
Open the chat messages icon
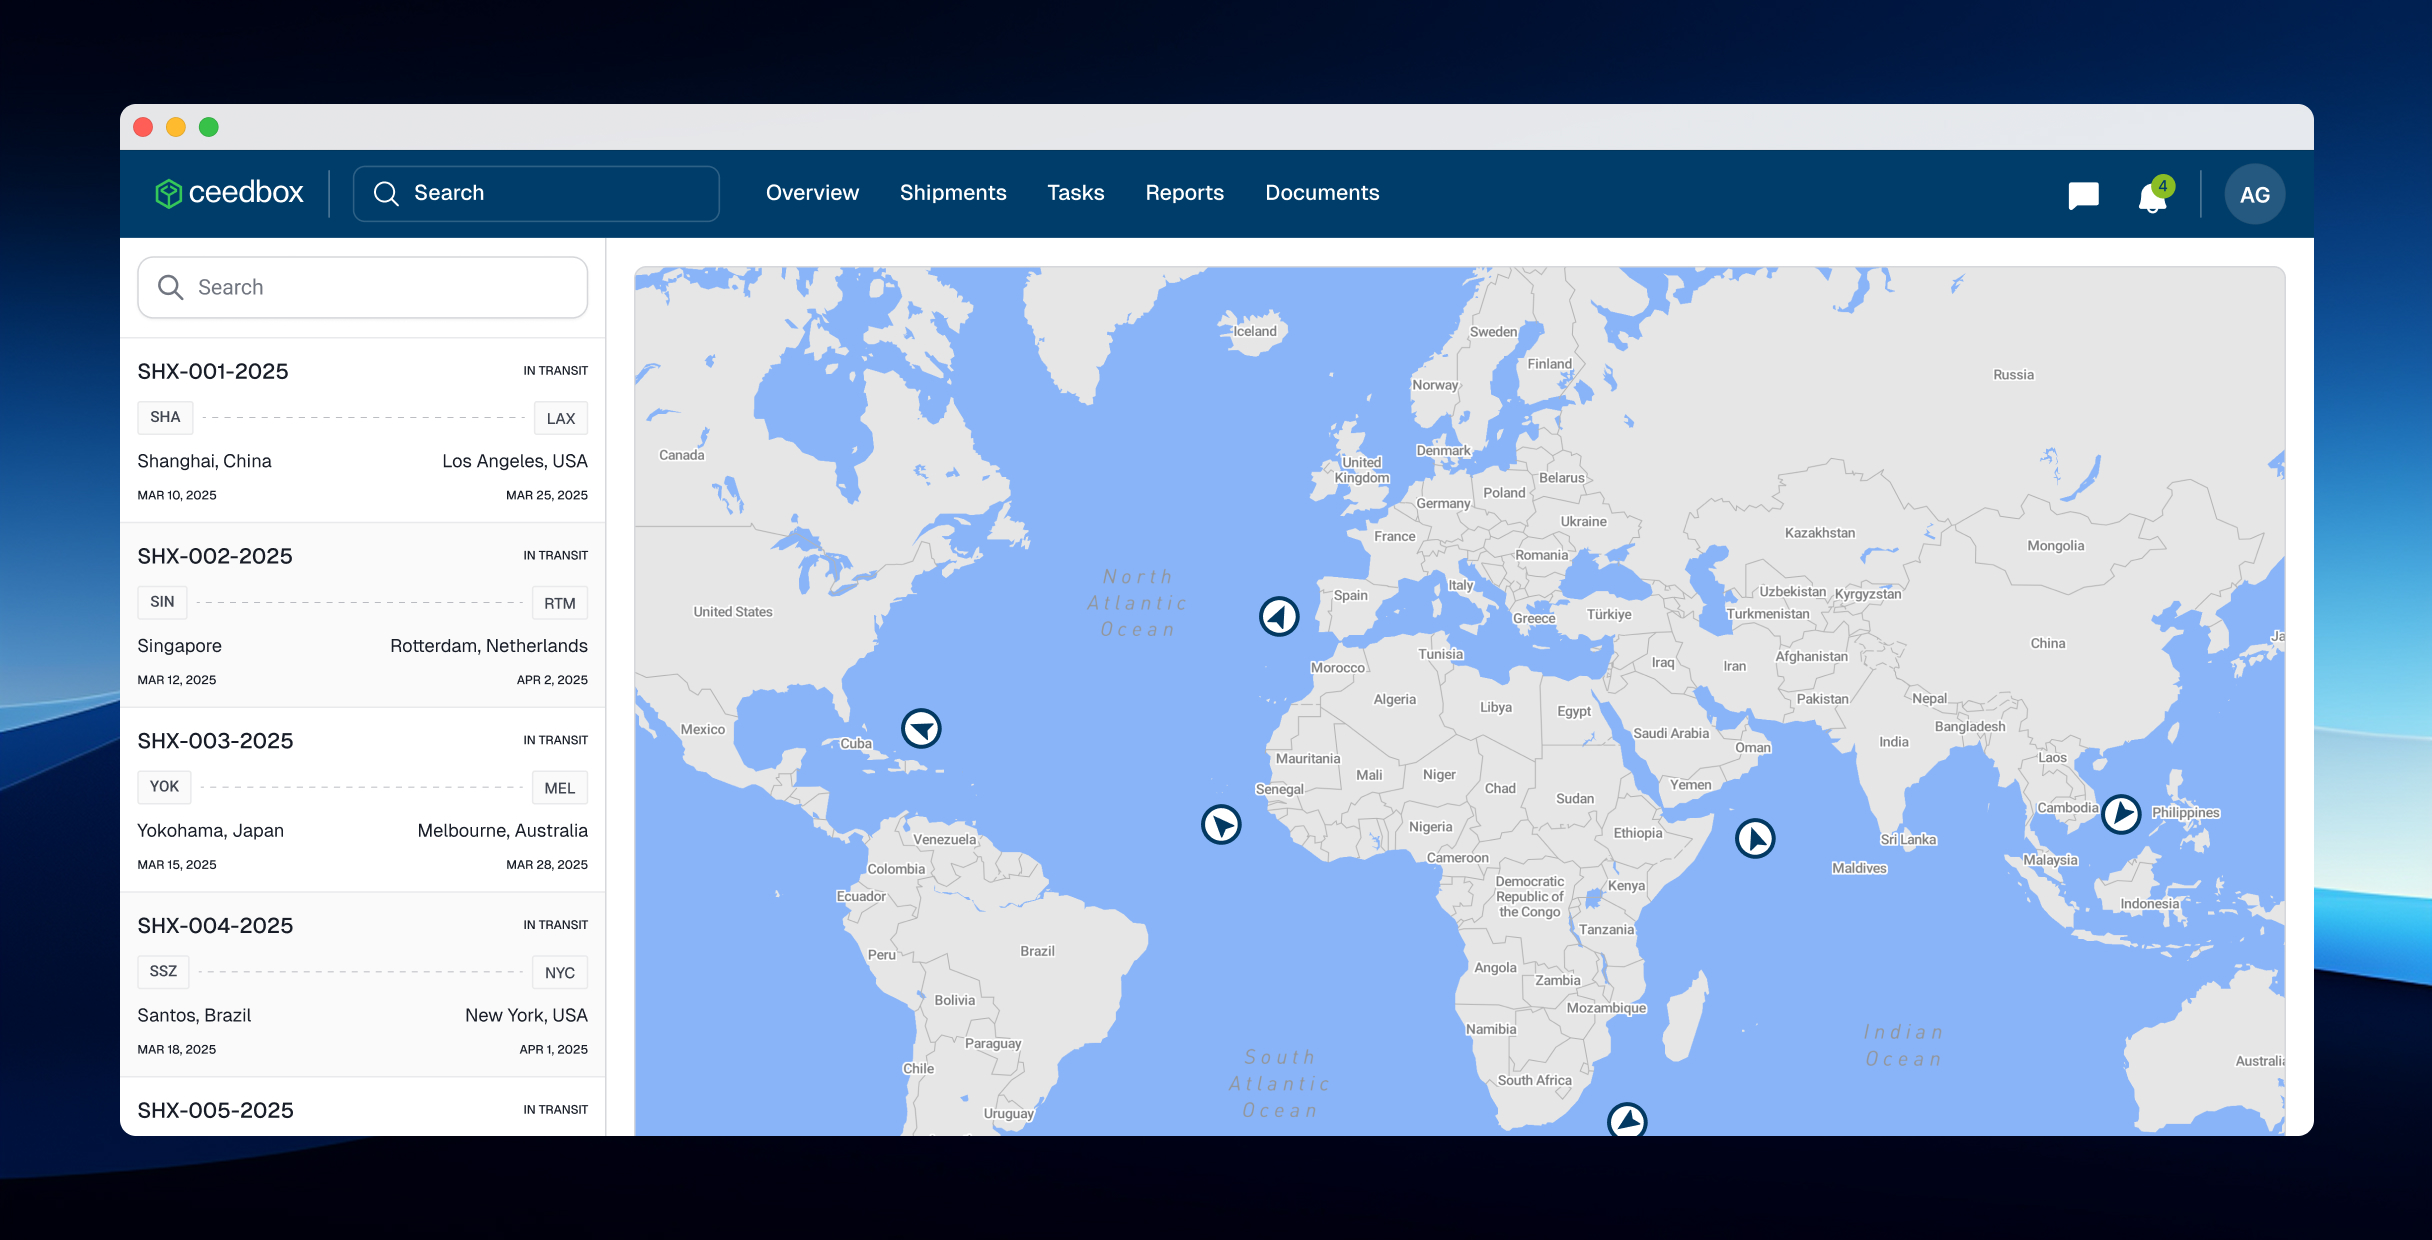[x=2083, y=194]
